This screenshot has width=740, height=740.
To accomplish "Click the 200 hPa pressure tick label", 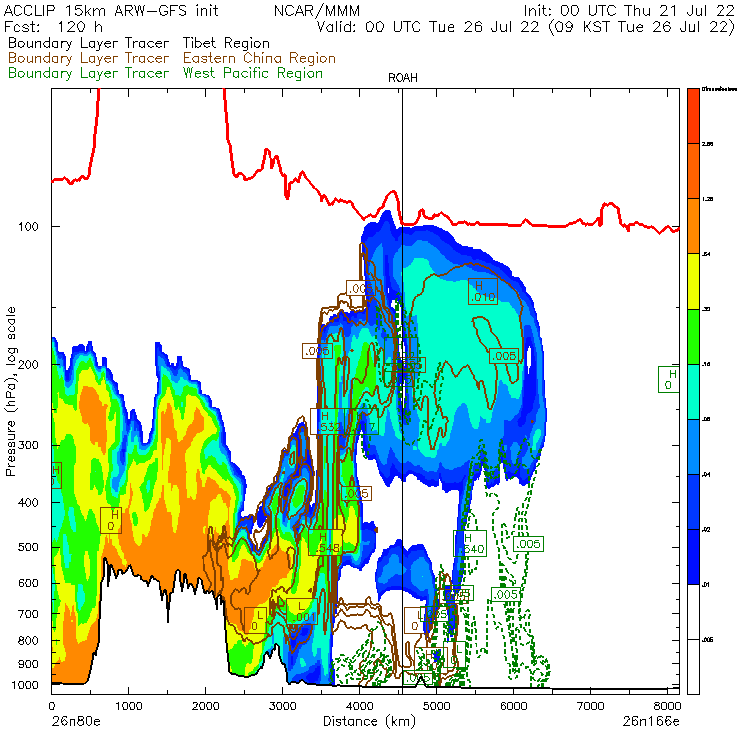I will pyautogui.click(x=28, y=364).
